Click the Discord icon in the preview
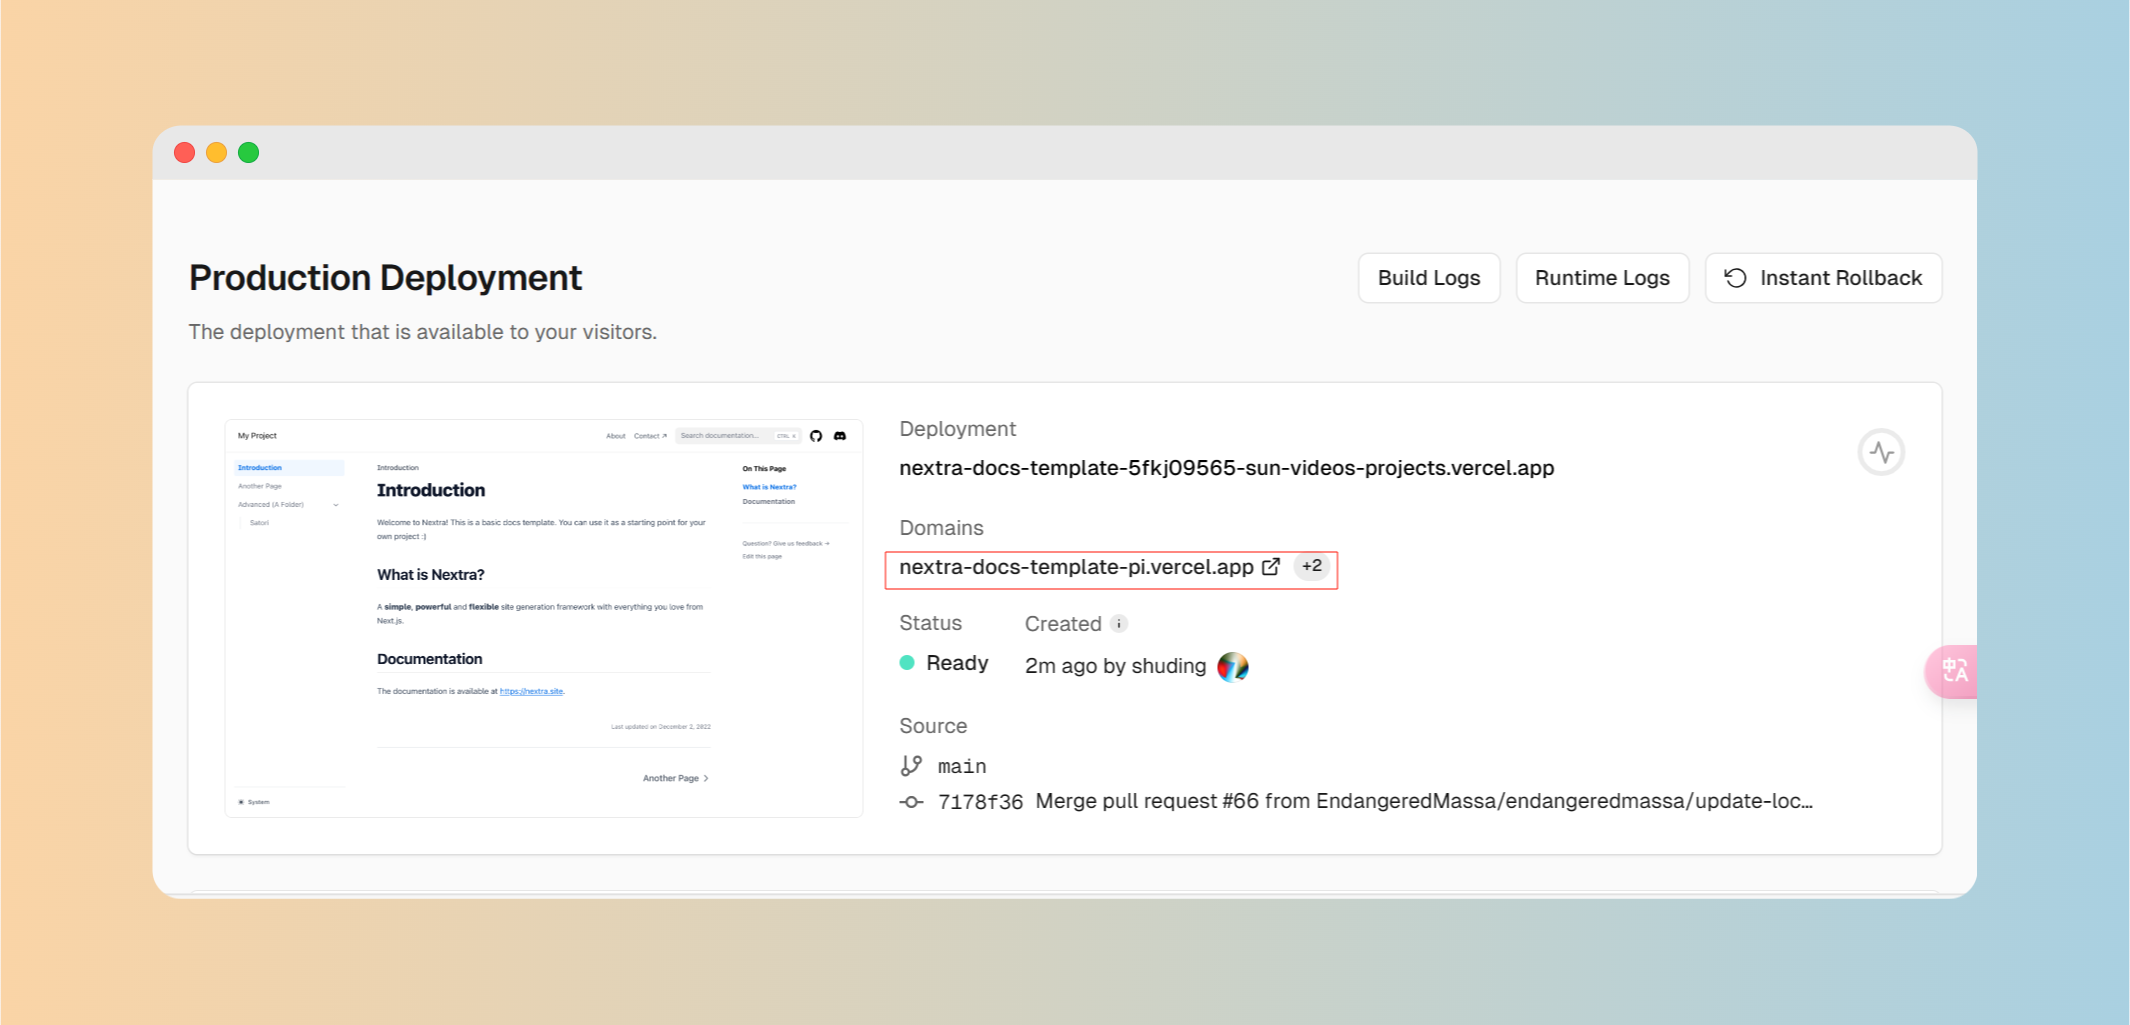The height and width of the screenshot is (1025, 2130). point(840,436)
